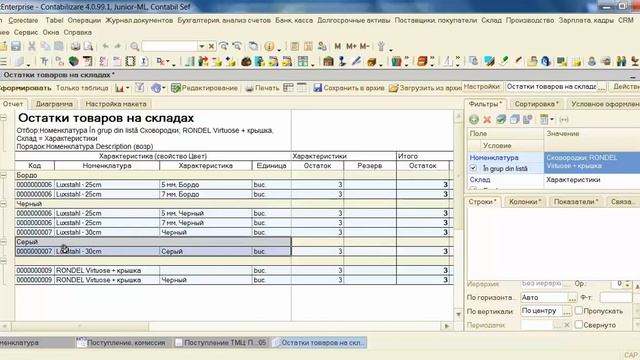Click the Ор. spinner up arrow

(627, 282)
